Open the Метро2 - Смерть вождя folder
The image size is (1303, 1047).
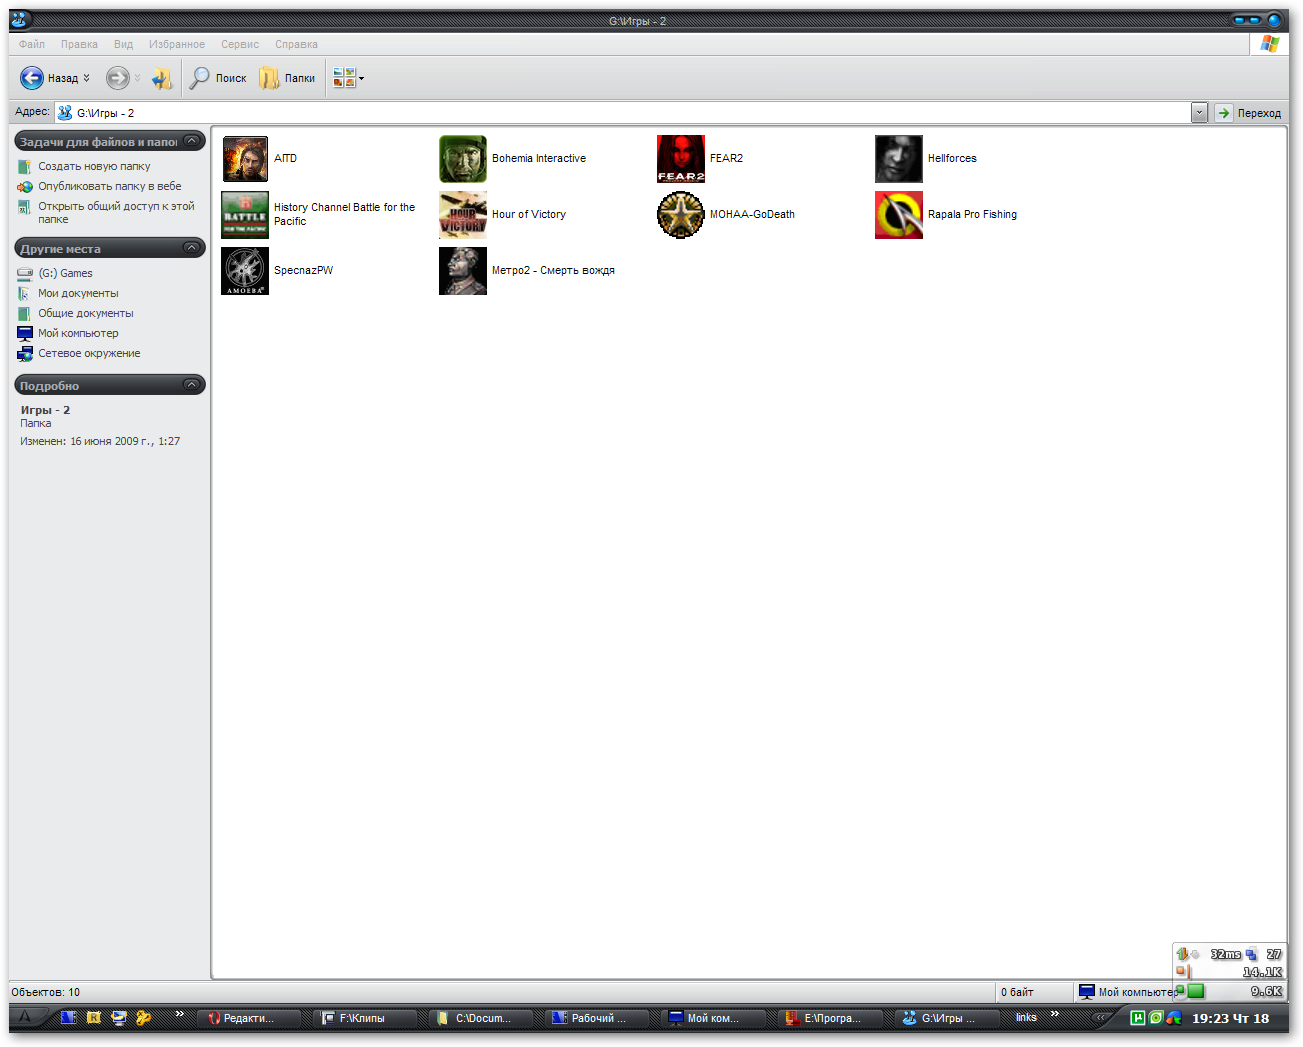click(463, 270)
